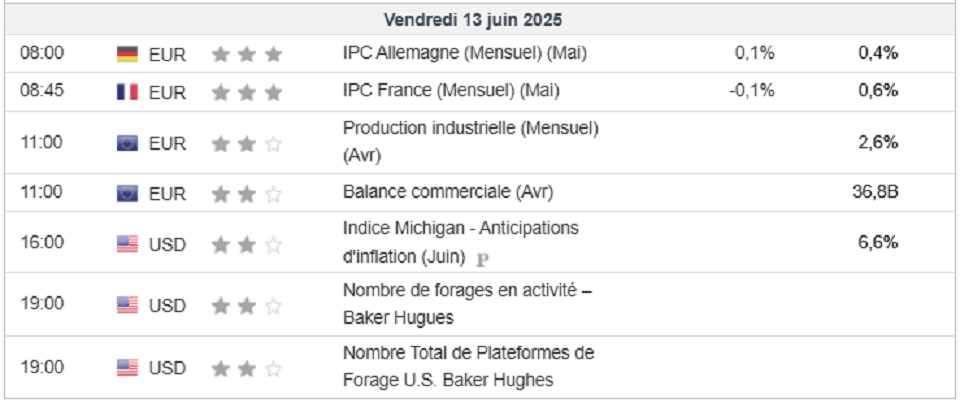Click the three-star rating for IPC Allemagne
Screen dimensions: 960x403
pyautogui.click(x=247, y=55)
